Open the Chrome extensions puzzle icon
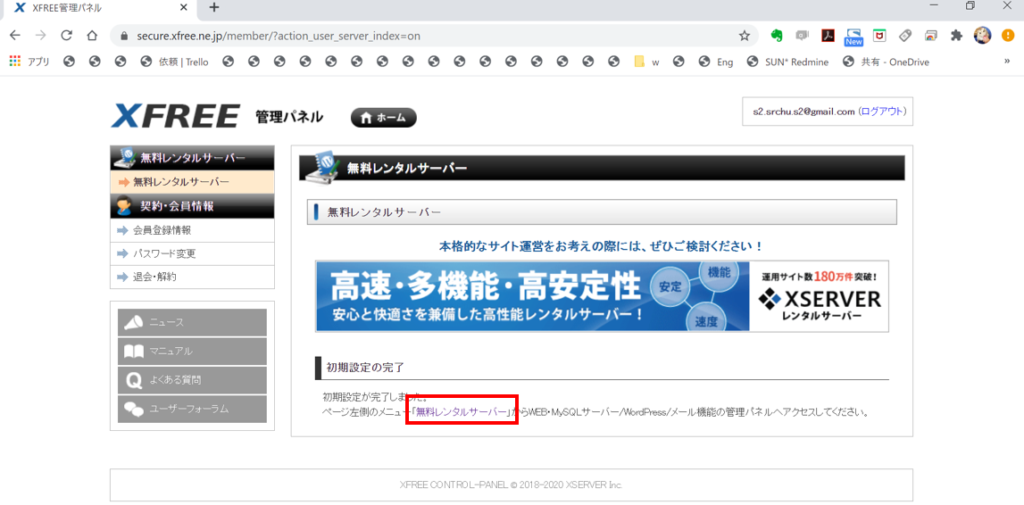The height and width of the screenshot is (505, 1024). (x=956, y=35)
